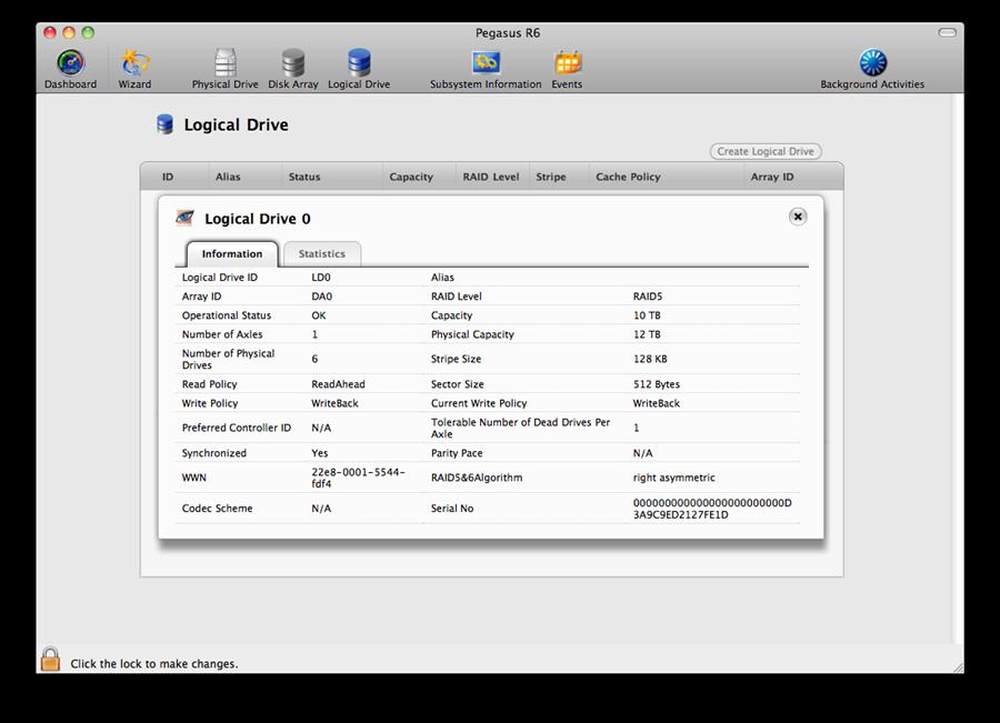Click the OK operational status value
This screenshot has height=723, width=1000.
tap(318, 316)
